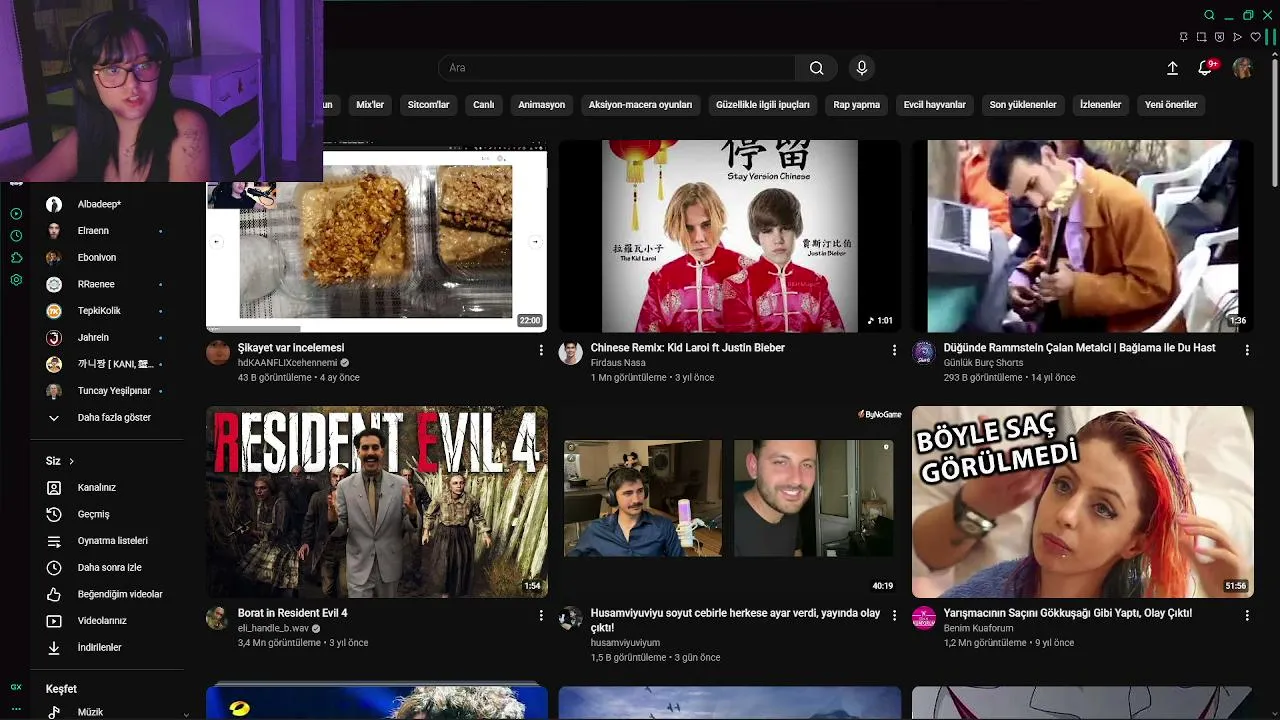Open Günlük Burç Shorts channel avatar
This screenshot has height=720, width=1280.
924,352
